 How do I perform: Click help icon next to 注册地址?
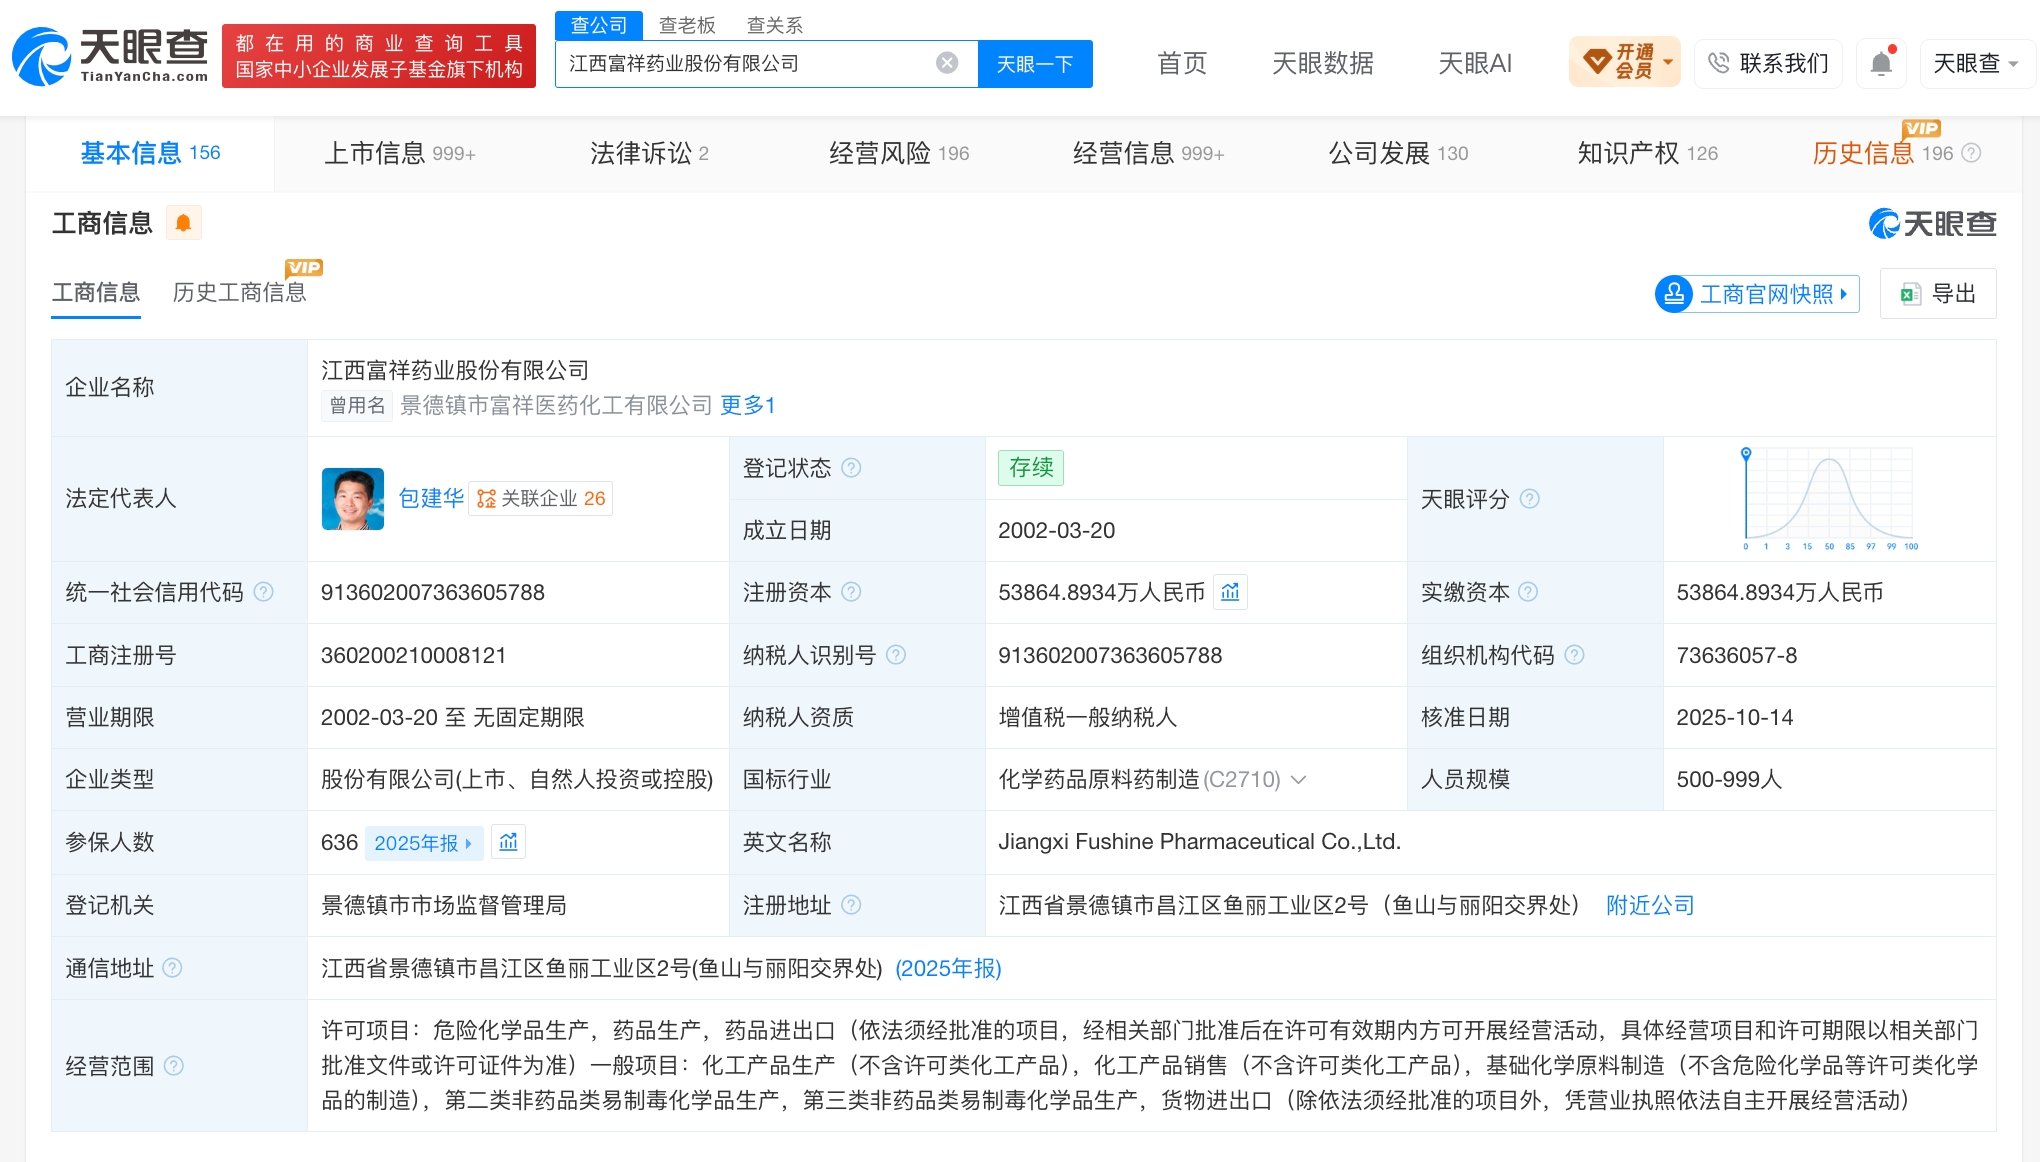pos(851,905)
